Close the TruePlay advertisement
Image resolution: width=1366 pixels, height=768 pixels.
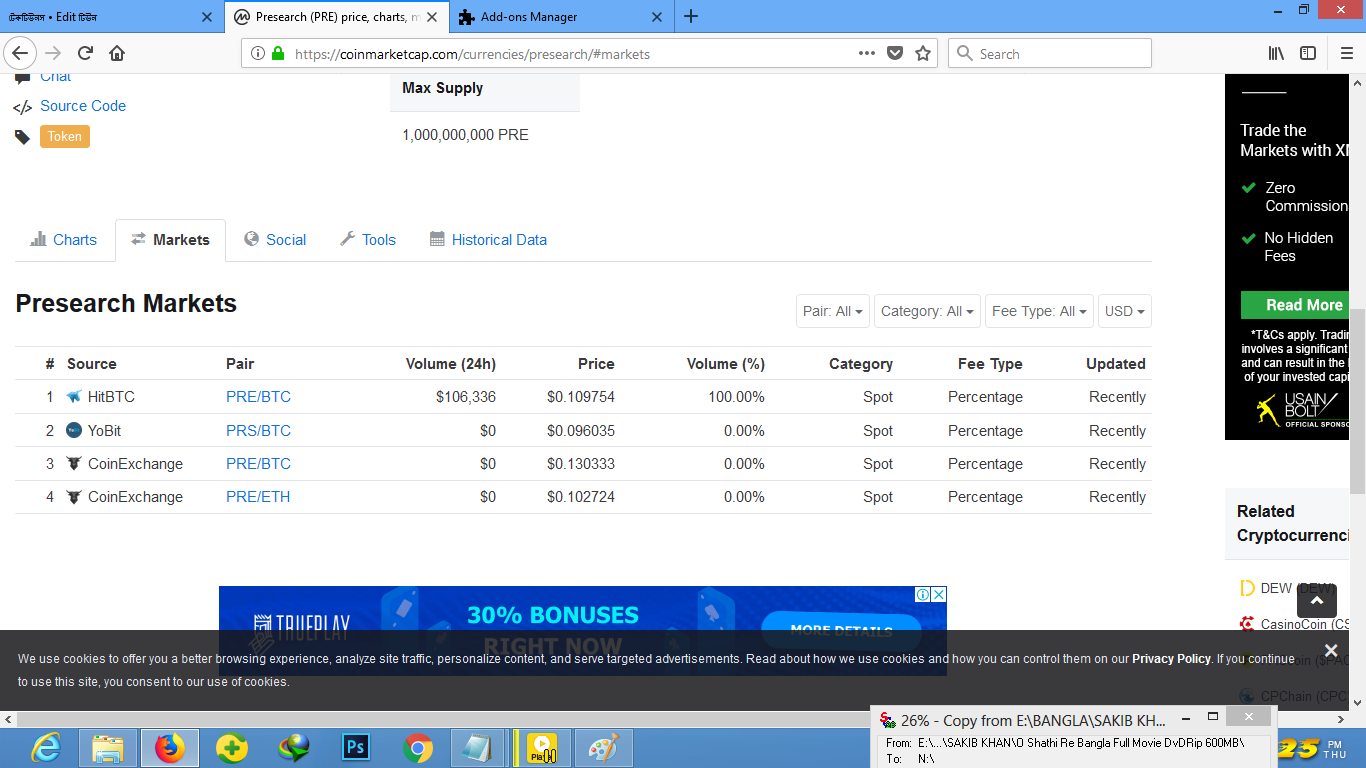(939, 594)
